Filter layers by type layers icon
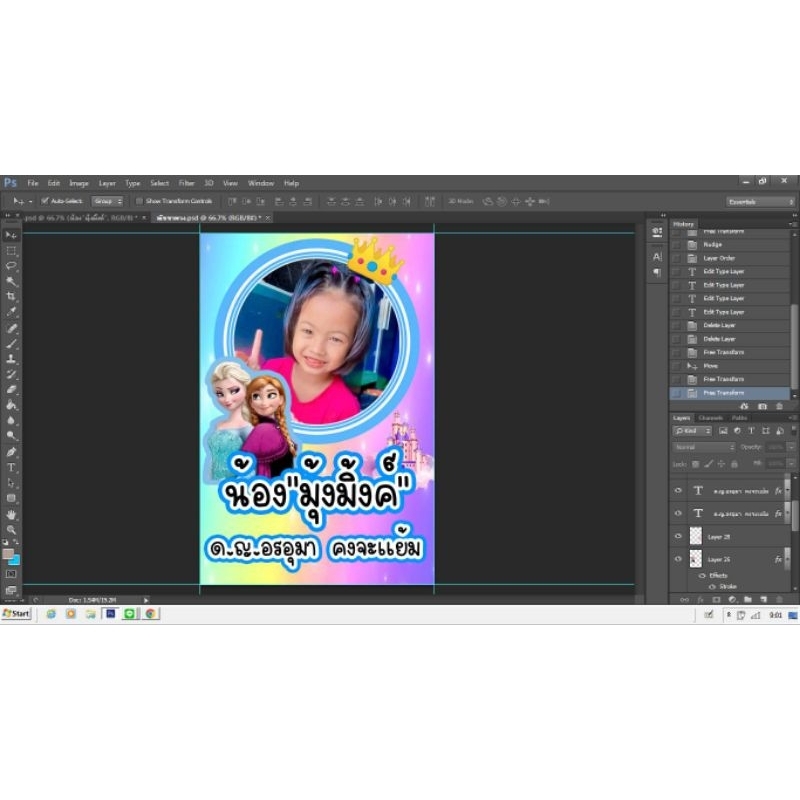800x800 pixels. tap(752, 431)
